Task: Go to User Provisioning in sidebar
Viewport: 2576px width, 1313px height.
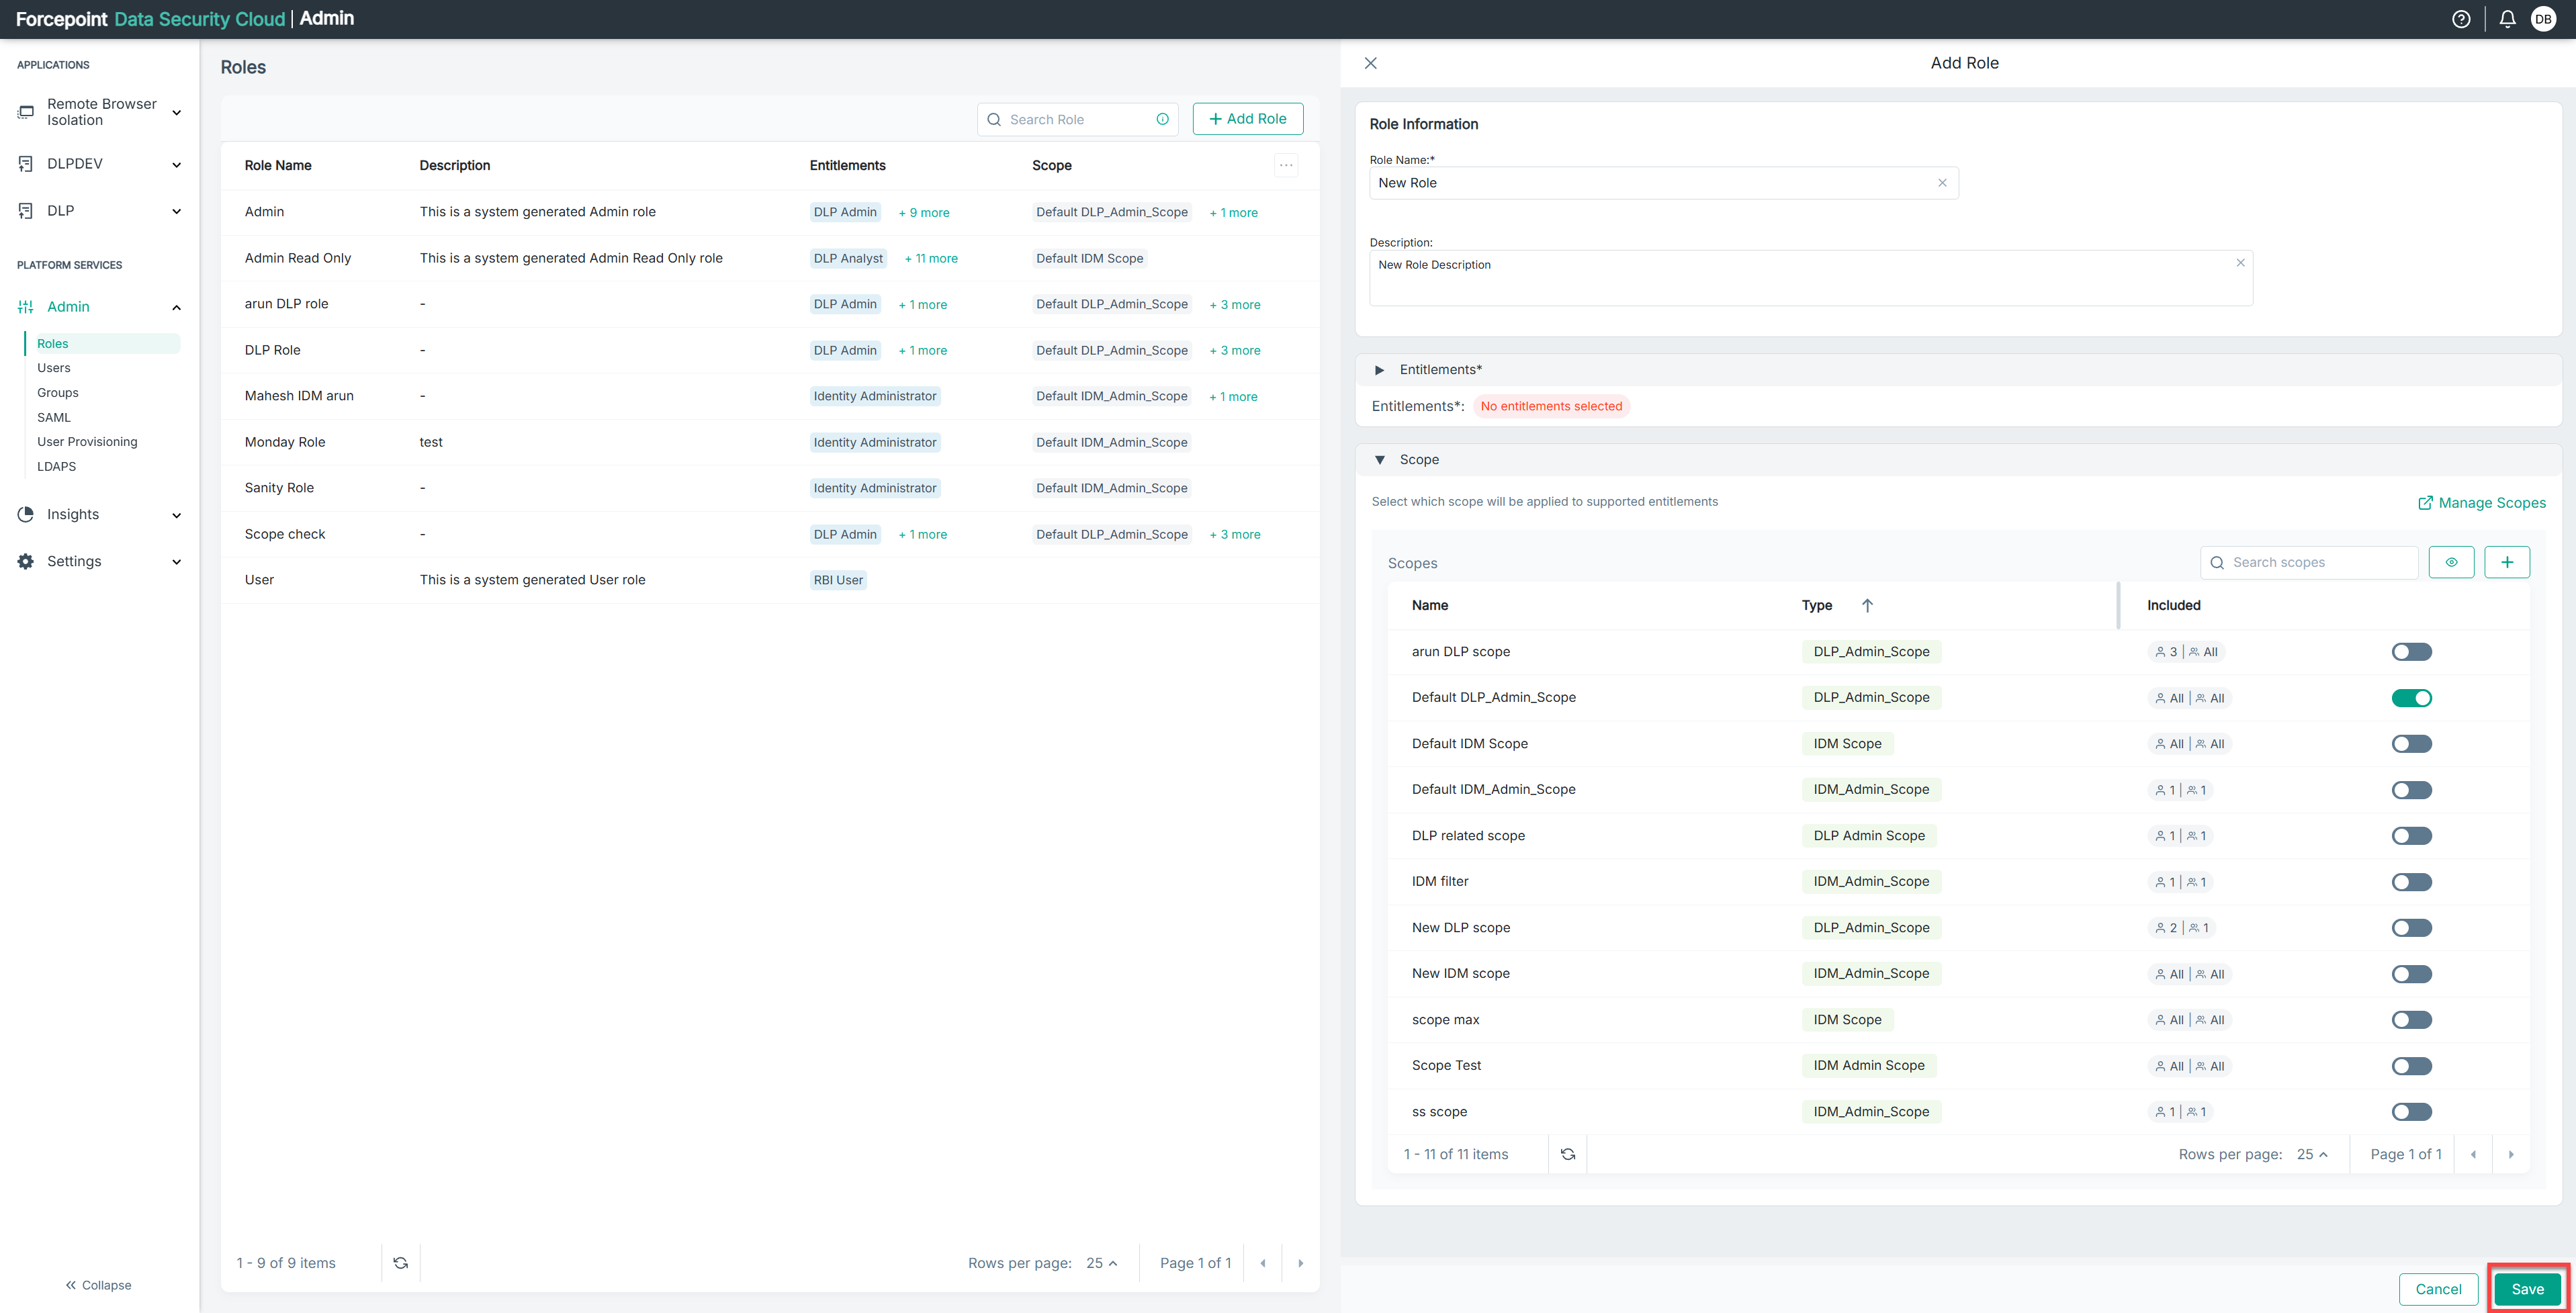Action: point(87,442)
